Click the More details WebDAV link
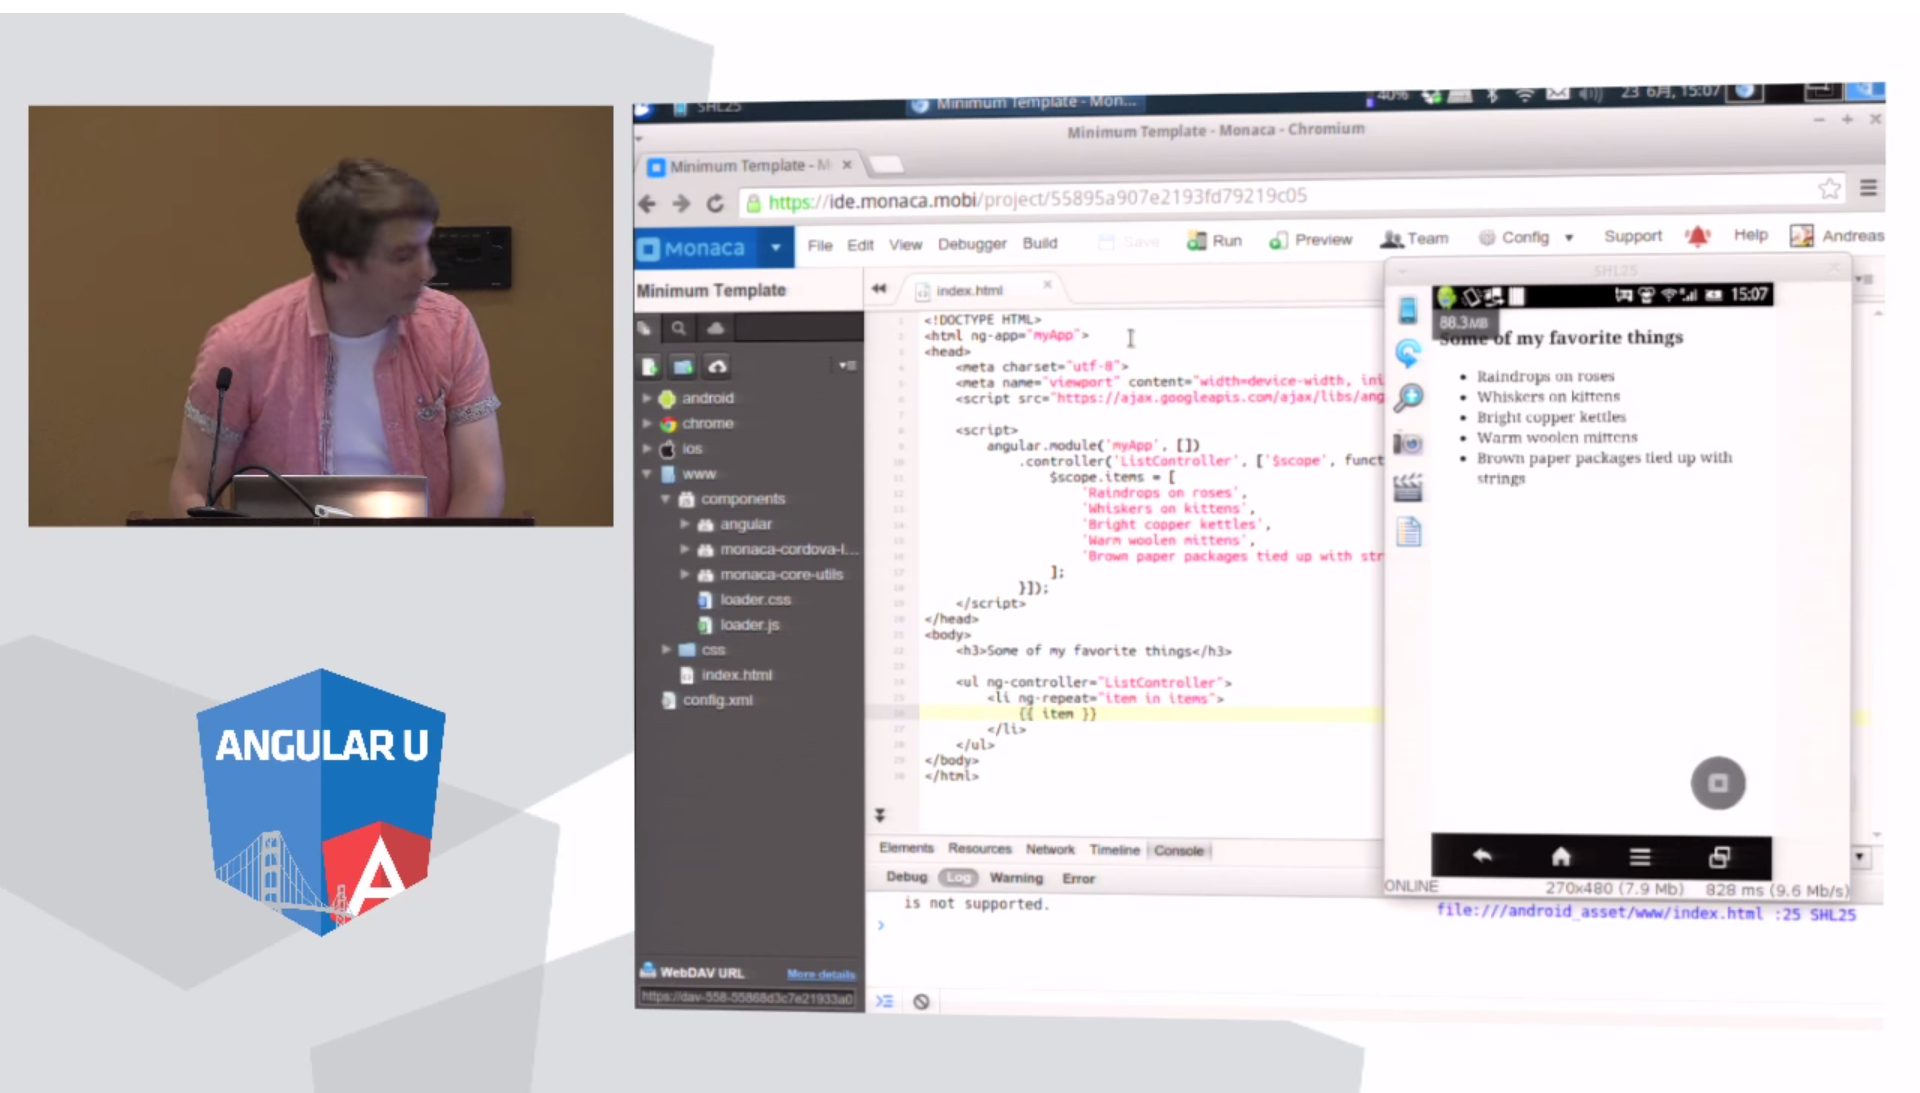The image size is (1920, 1093). pyautogui.click(x=820, y=974)
